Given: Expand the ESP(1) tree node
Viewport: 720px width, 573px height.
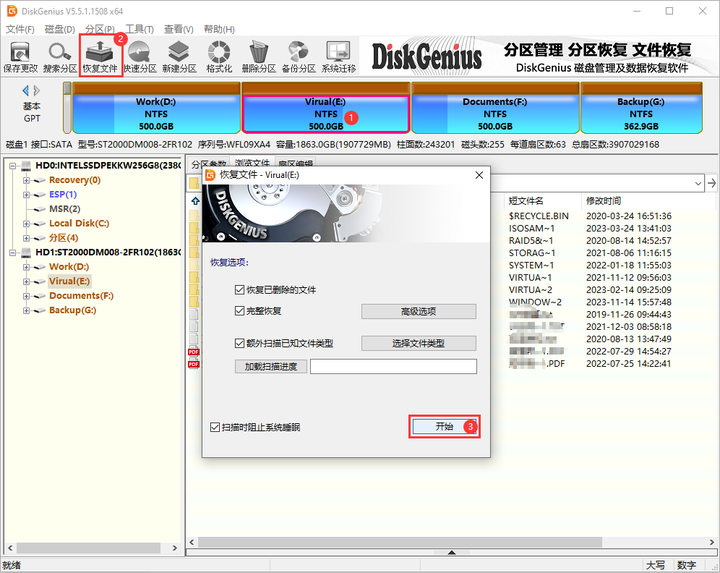Looking at the screenshot, I should coord(27,195).
